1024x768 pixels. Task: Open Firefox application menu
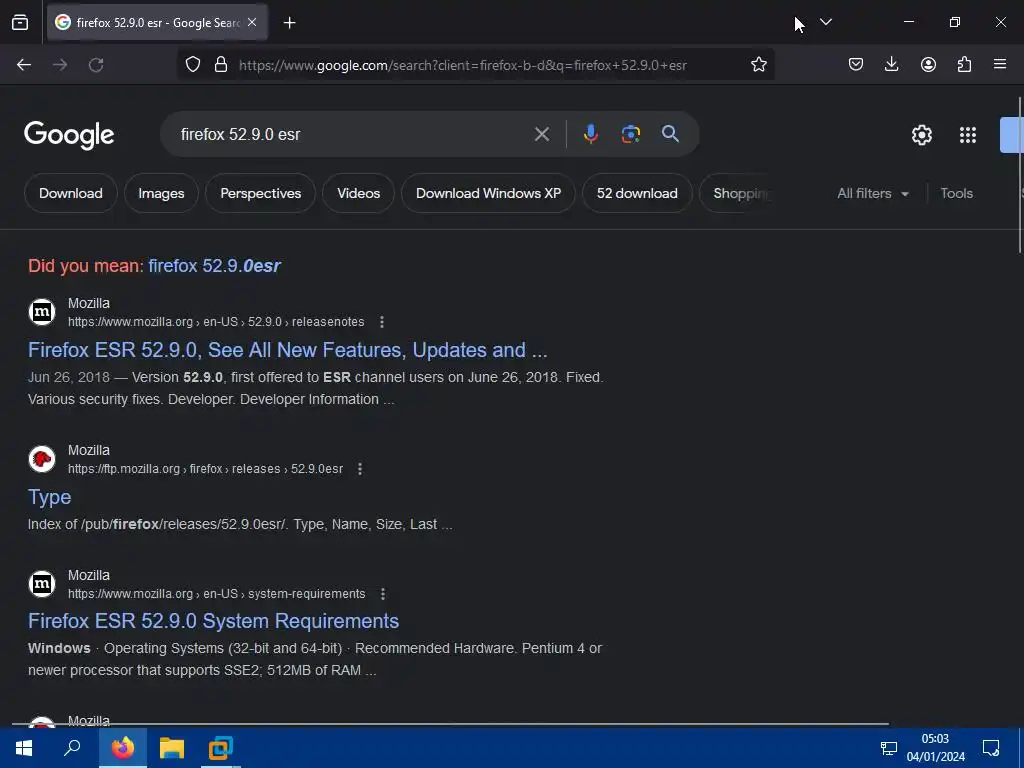(1000, 64)
